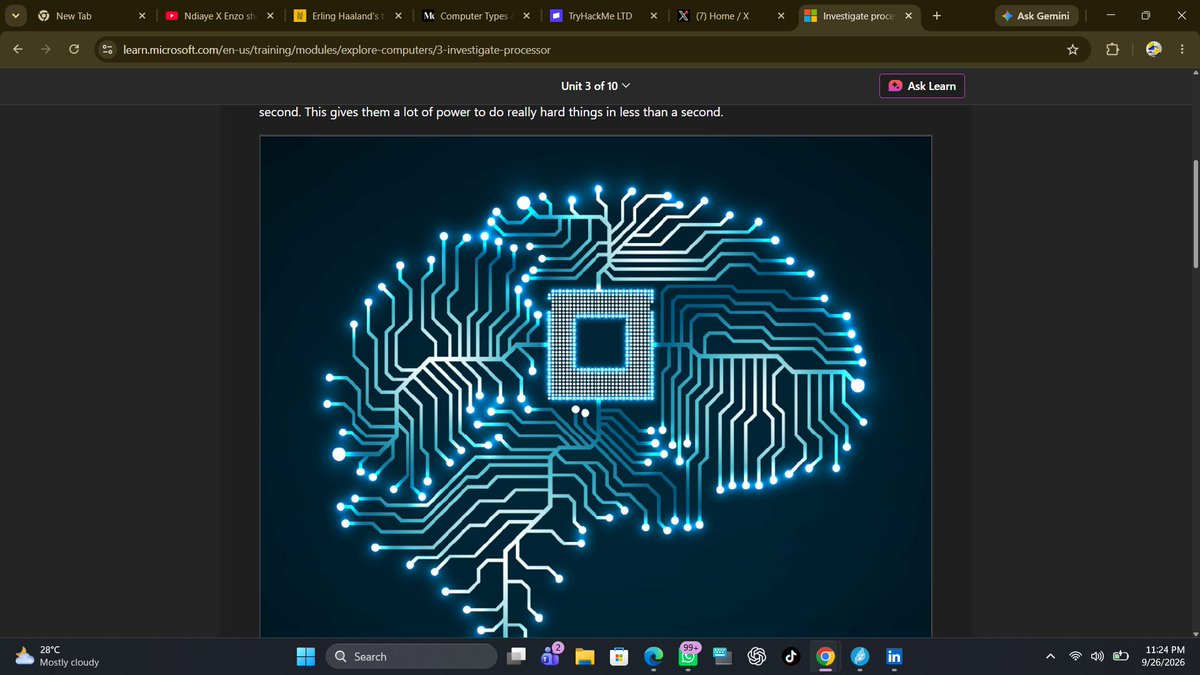The image size is (1200, 675).
Task: Reload the current page
Action: (x=74, y=49)
